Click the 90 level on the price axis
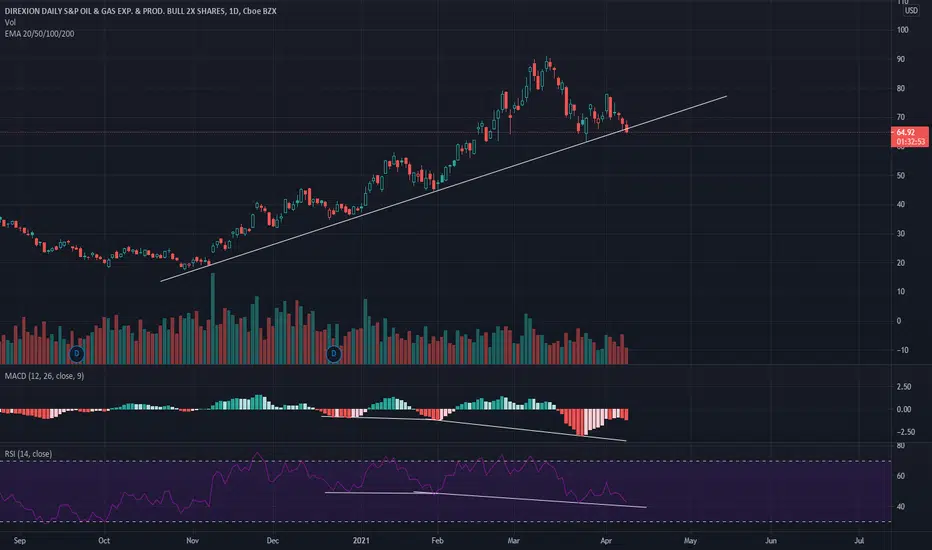 [900, 59]
